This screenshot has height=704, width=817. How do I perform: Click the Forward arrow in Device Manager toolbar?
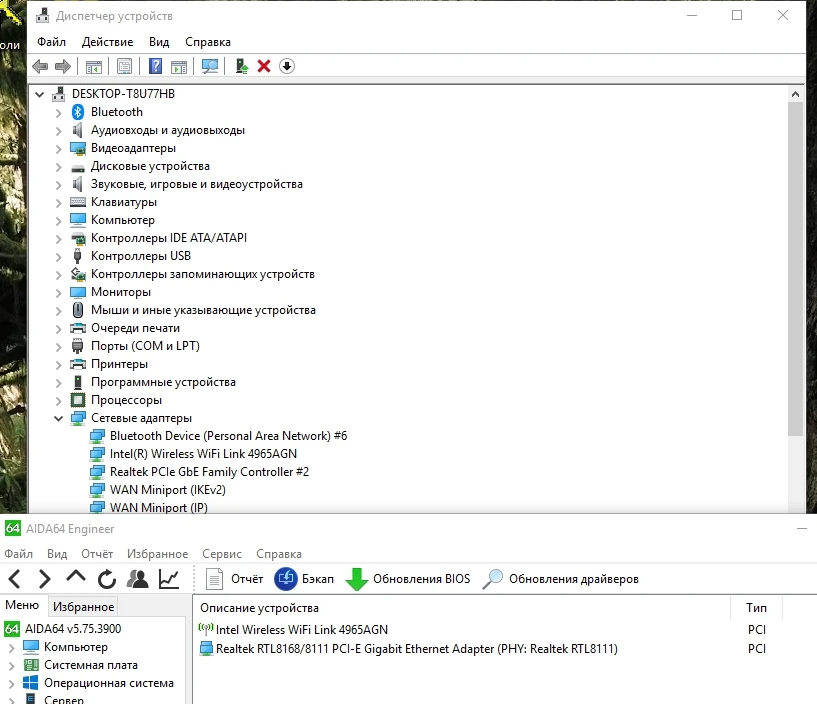coord(63,66)
